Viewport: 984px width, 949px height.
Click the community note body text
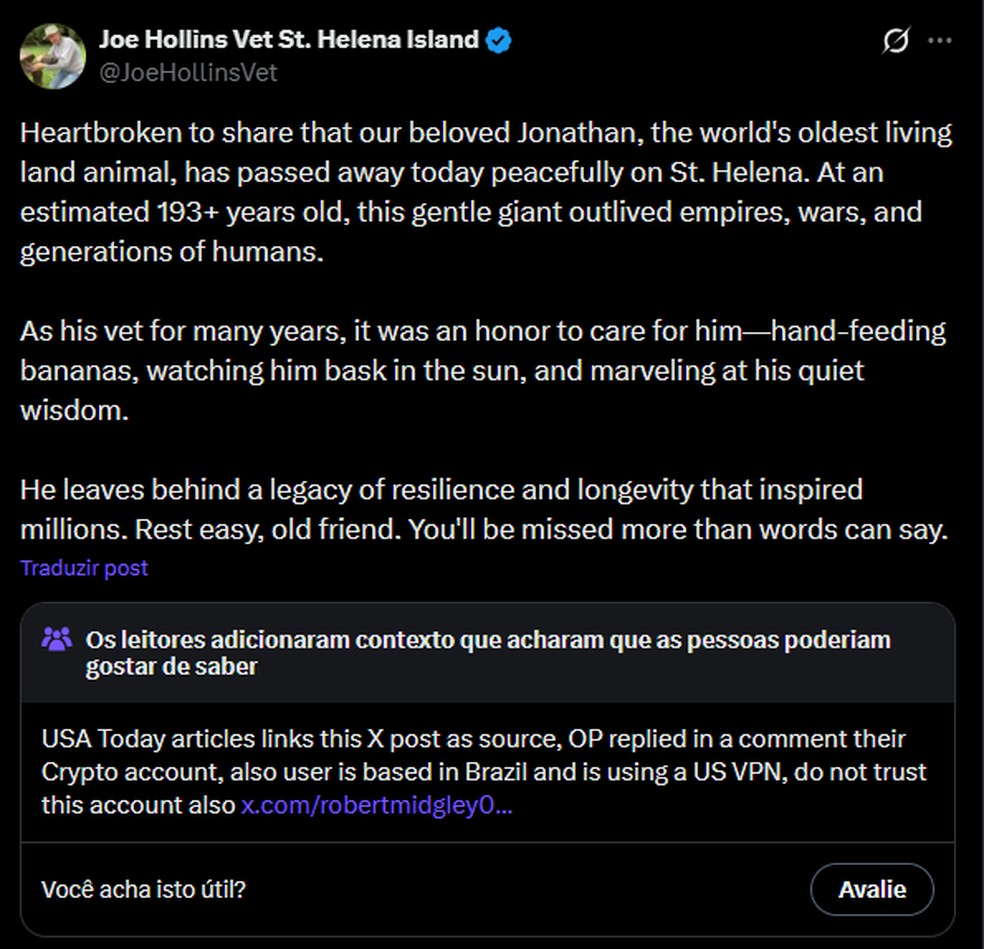click(483, 772)
